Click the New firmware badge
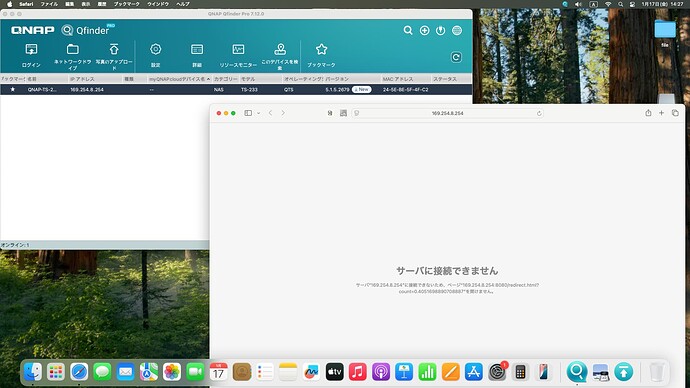690x388 pixels. [361, 89]
